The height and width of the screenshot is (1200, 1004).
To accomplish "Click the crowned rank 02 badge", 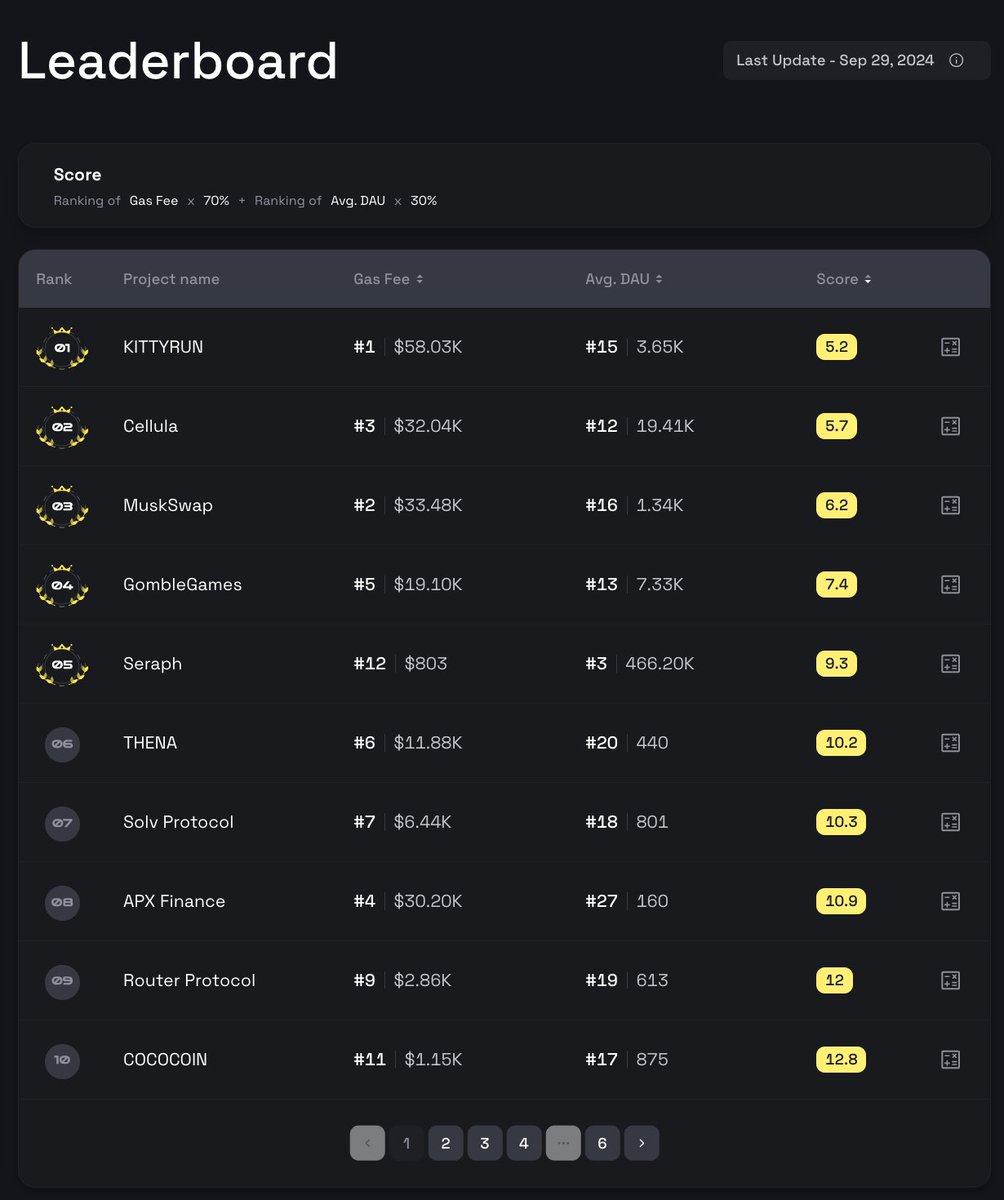I will click(62, 426).
